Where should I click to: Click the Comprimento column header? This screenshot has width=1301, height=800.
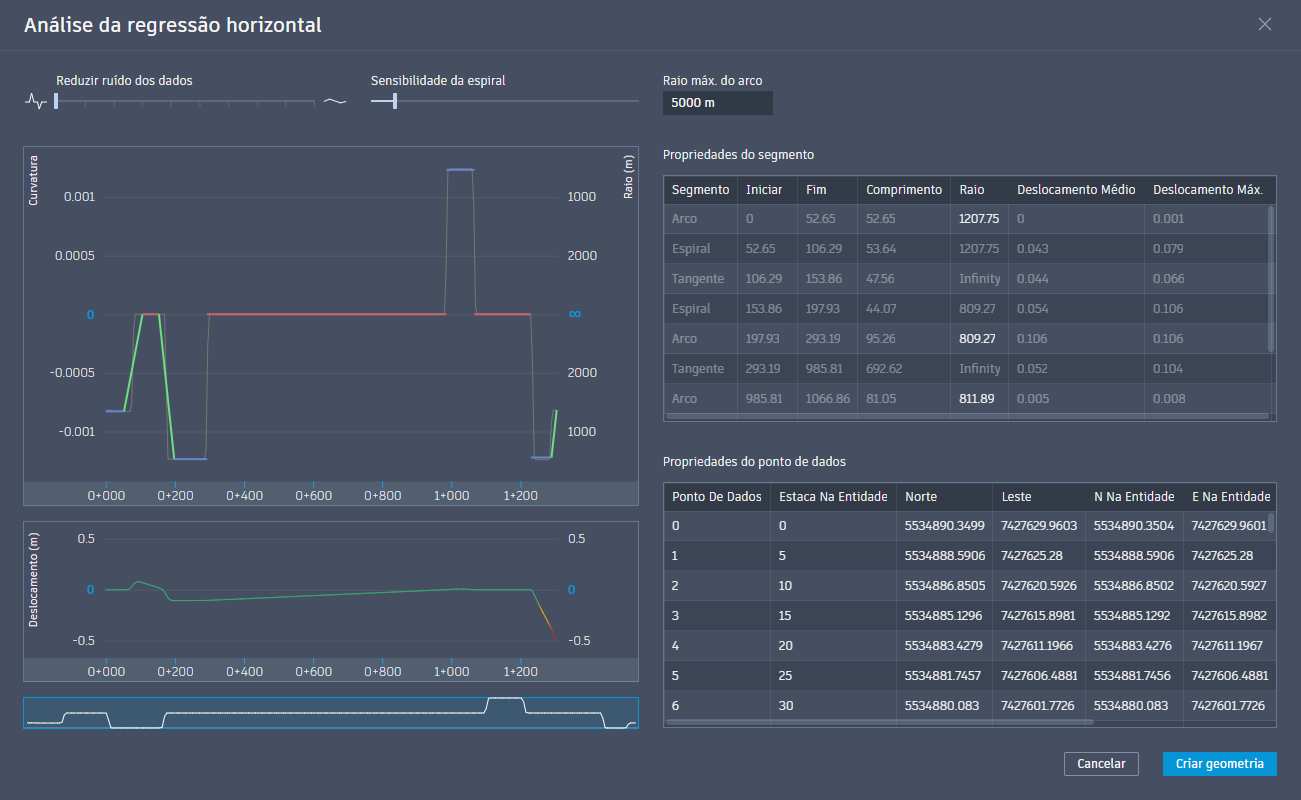[904, 190]
